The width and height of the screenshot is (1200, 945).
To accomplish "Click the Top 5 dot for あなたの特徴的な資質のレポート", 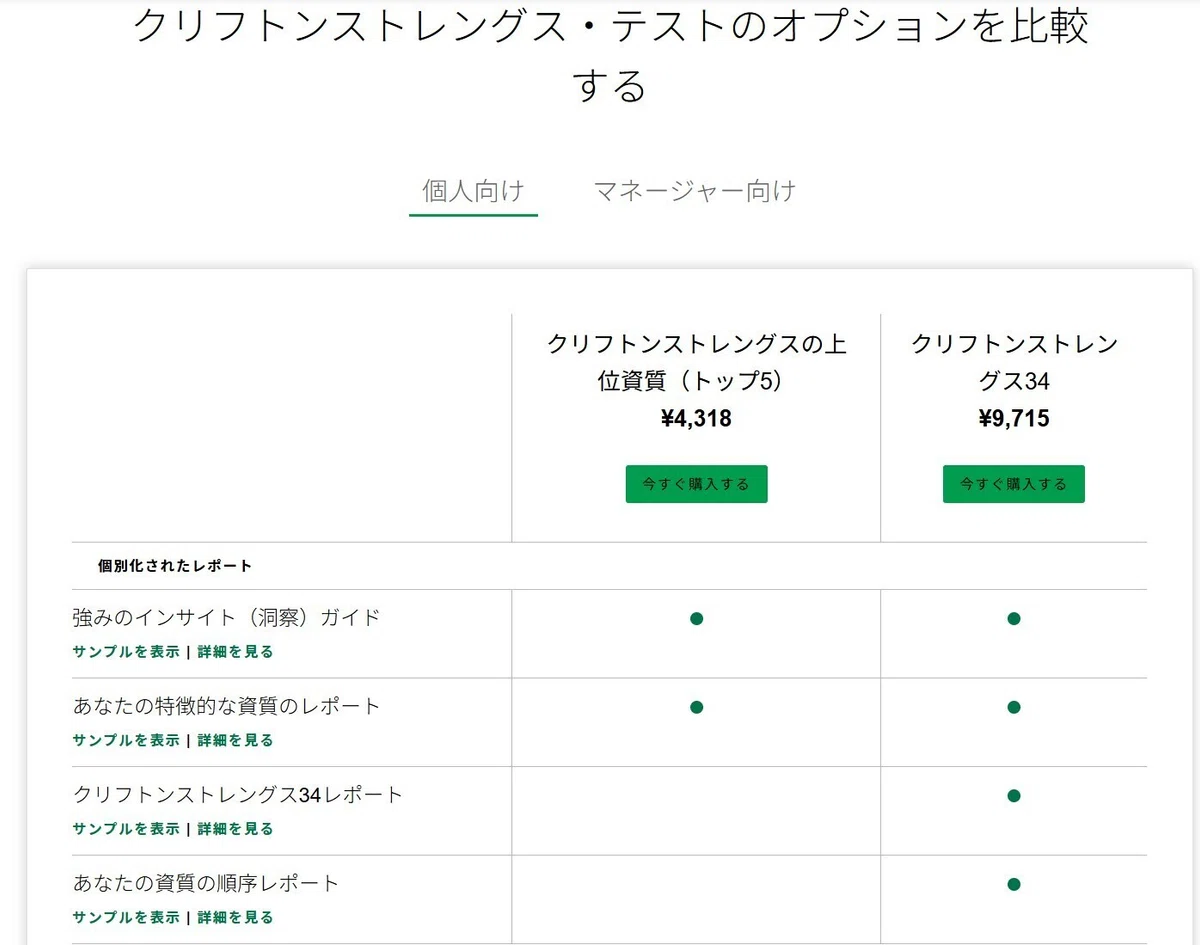I will pyautogui.click(x=696, y=707).
